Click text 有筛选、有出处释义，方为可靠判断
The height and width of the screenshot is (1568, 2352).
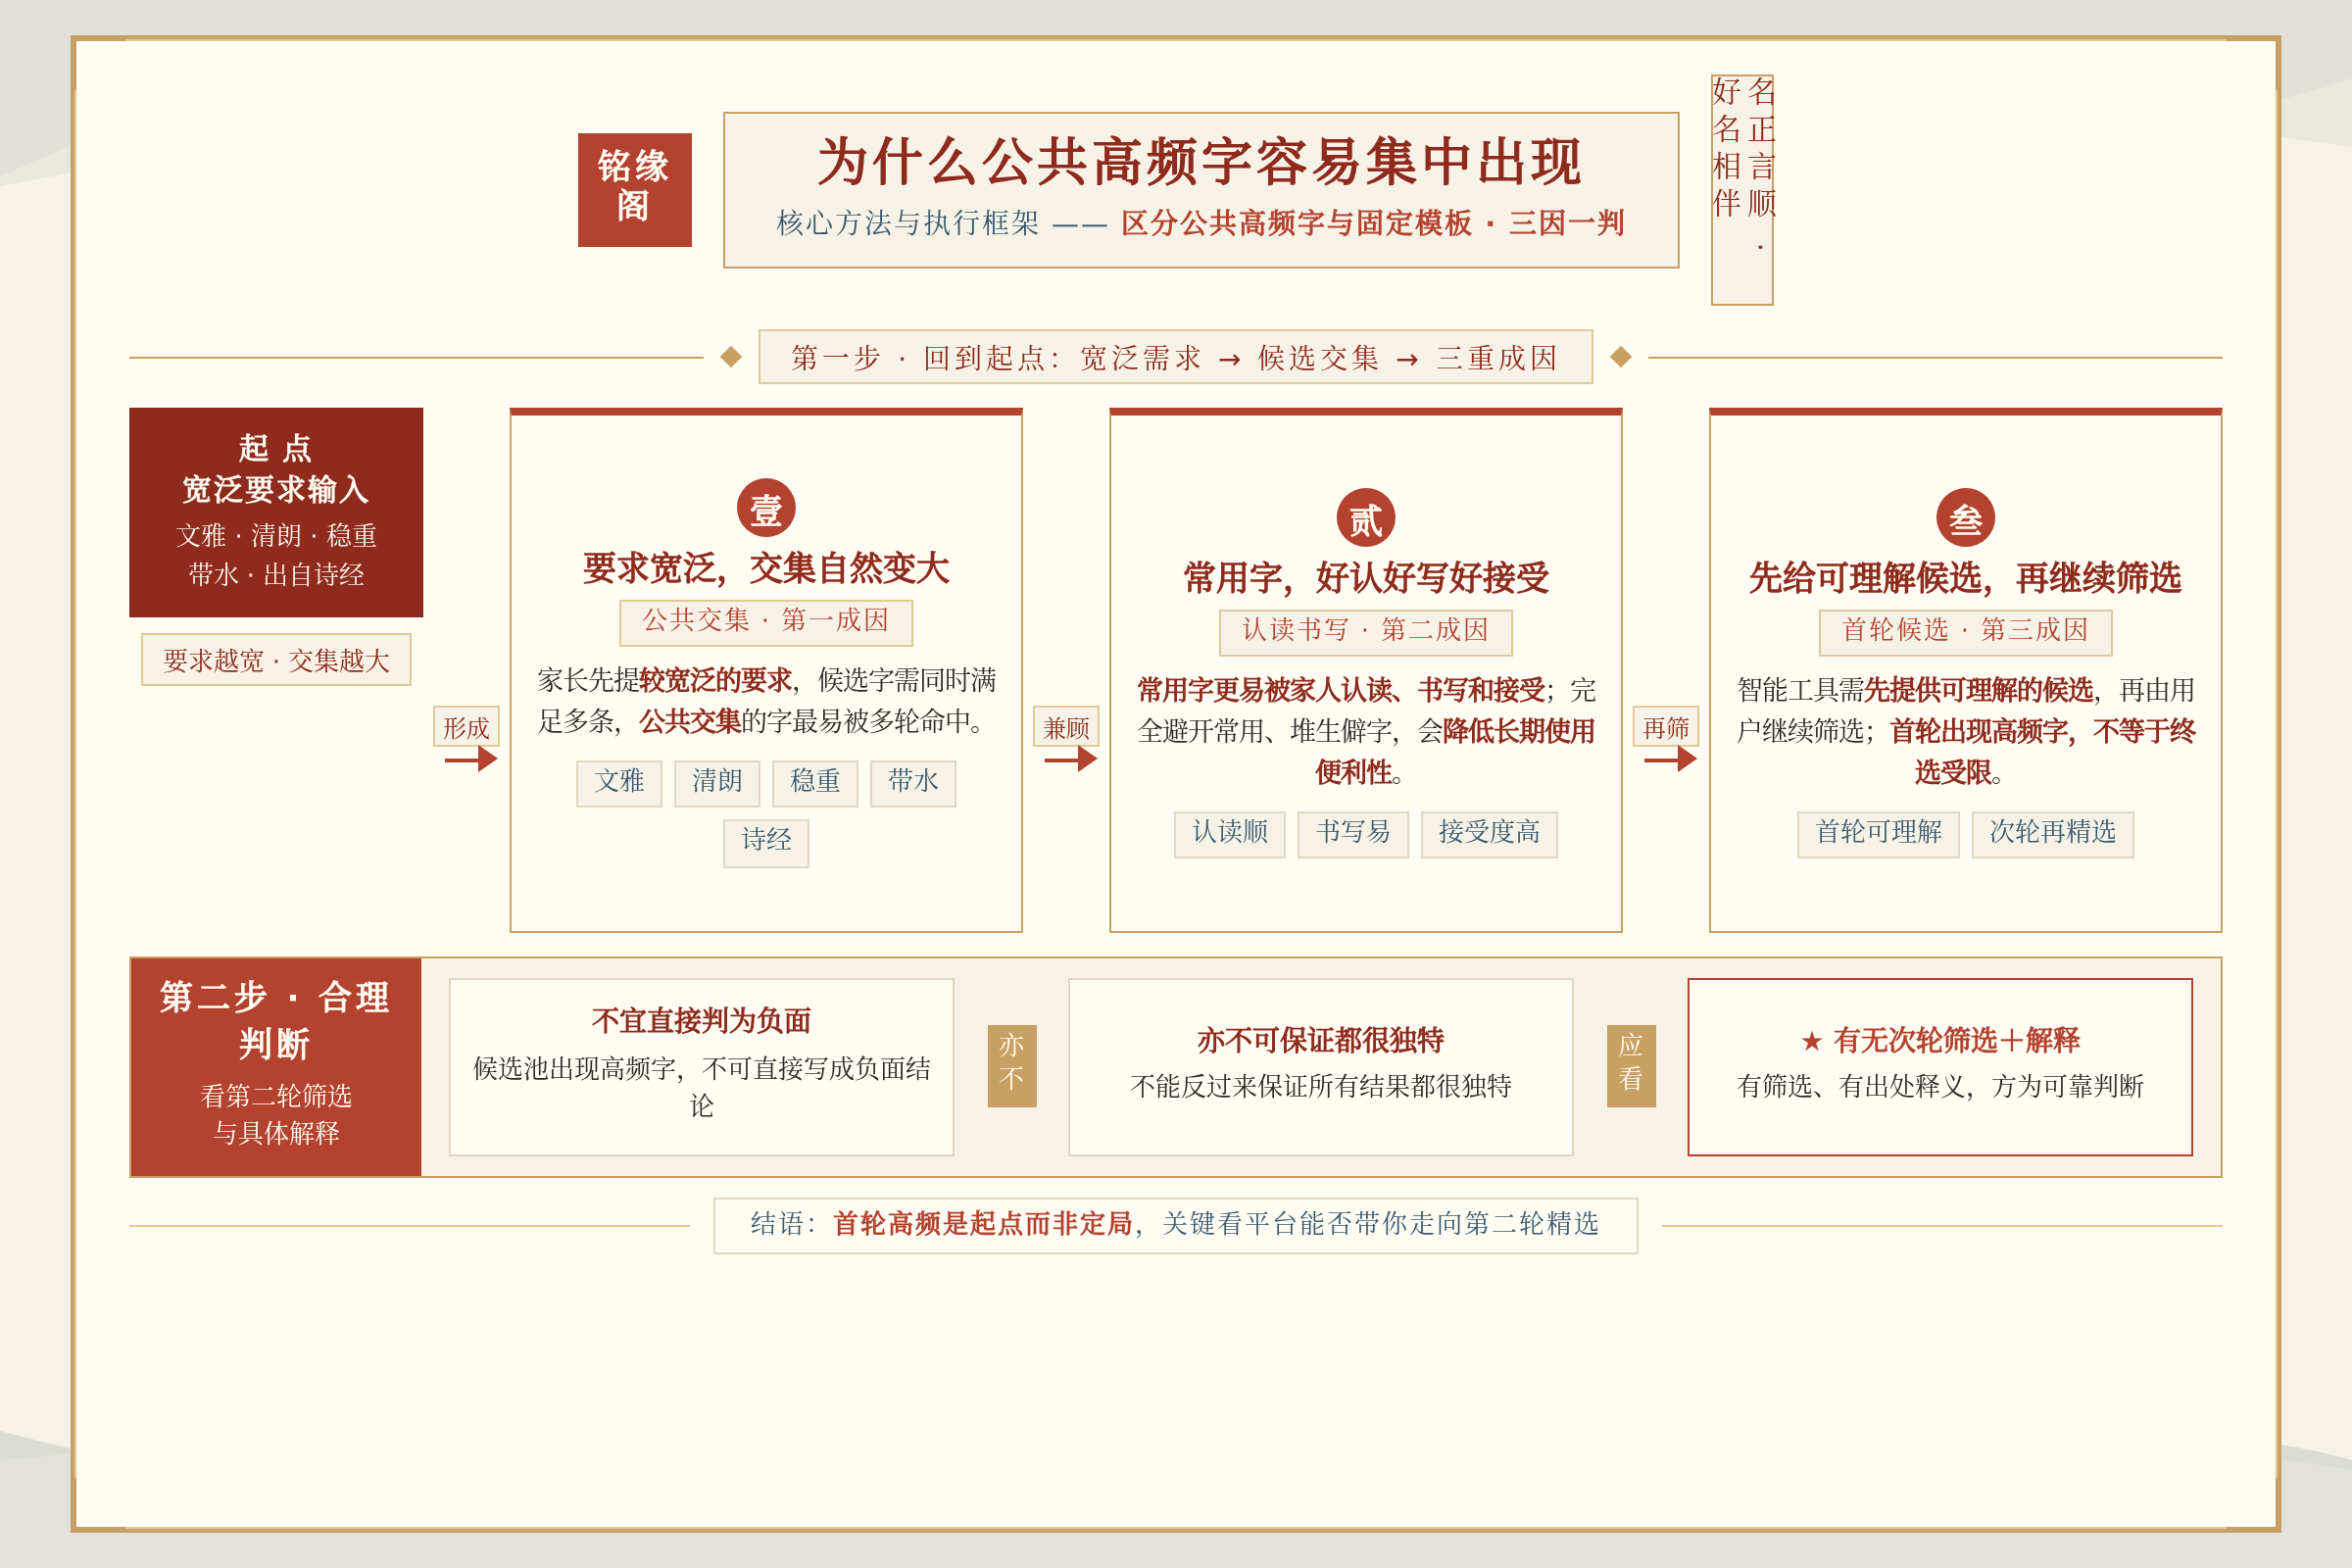tap(1940, 1087)
